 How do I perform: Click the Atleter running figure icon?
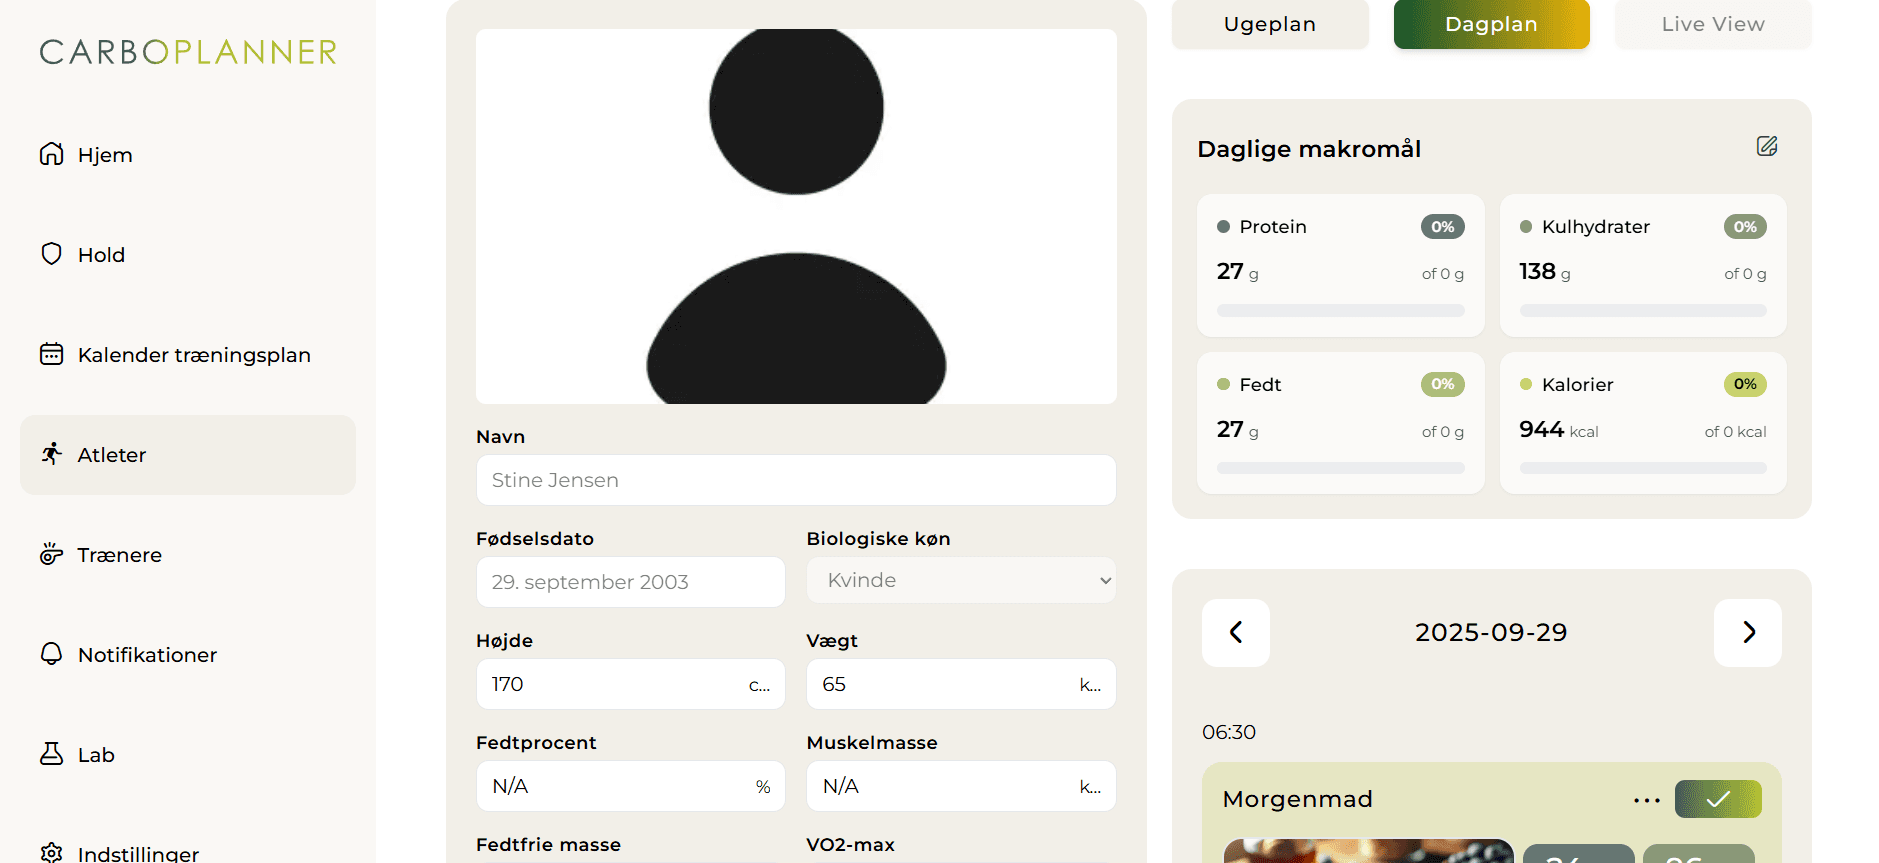[x=51, y=454]
